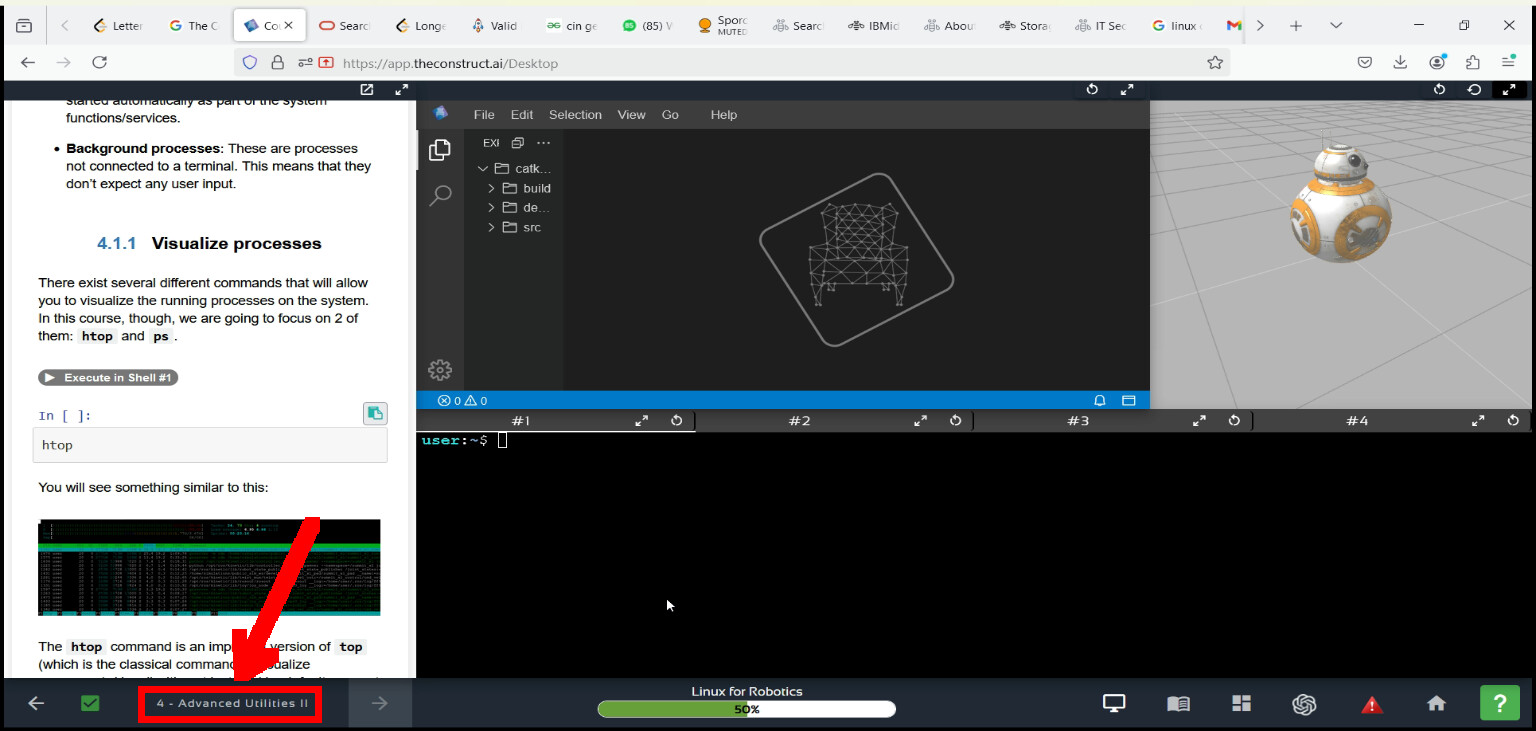
Task: Toggle the editor bottom panel layout icon
Action: pos(1129,400)
